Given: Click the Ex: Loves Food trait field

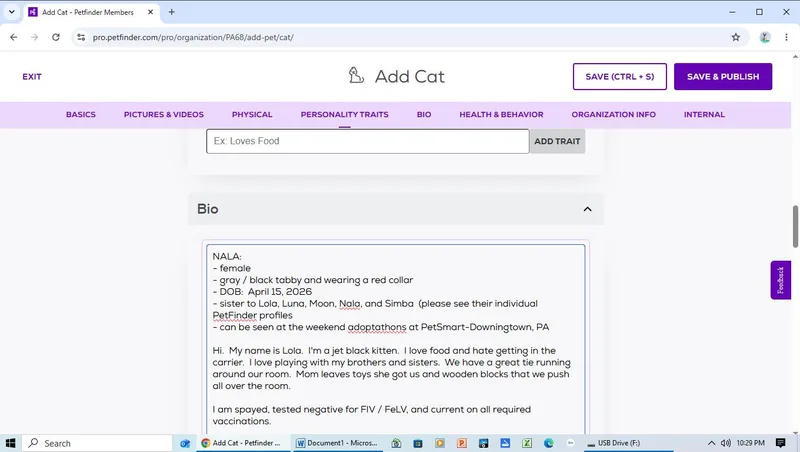Looking at the screenshot, I should point(367,141).
